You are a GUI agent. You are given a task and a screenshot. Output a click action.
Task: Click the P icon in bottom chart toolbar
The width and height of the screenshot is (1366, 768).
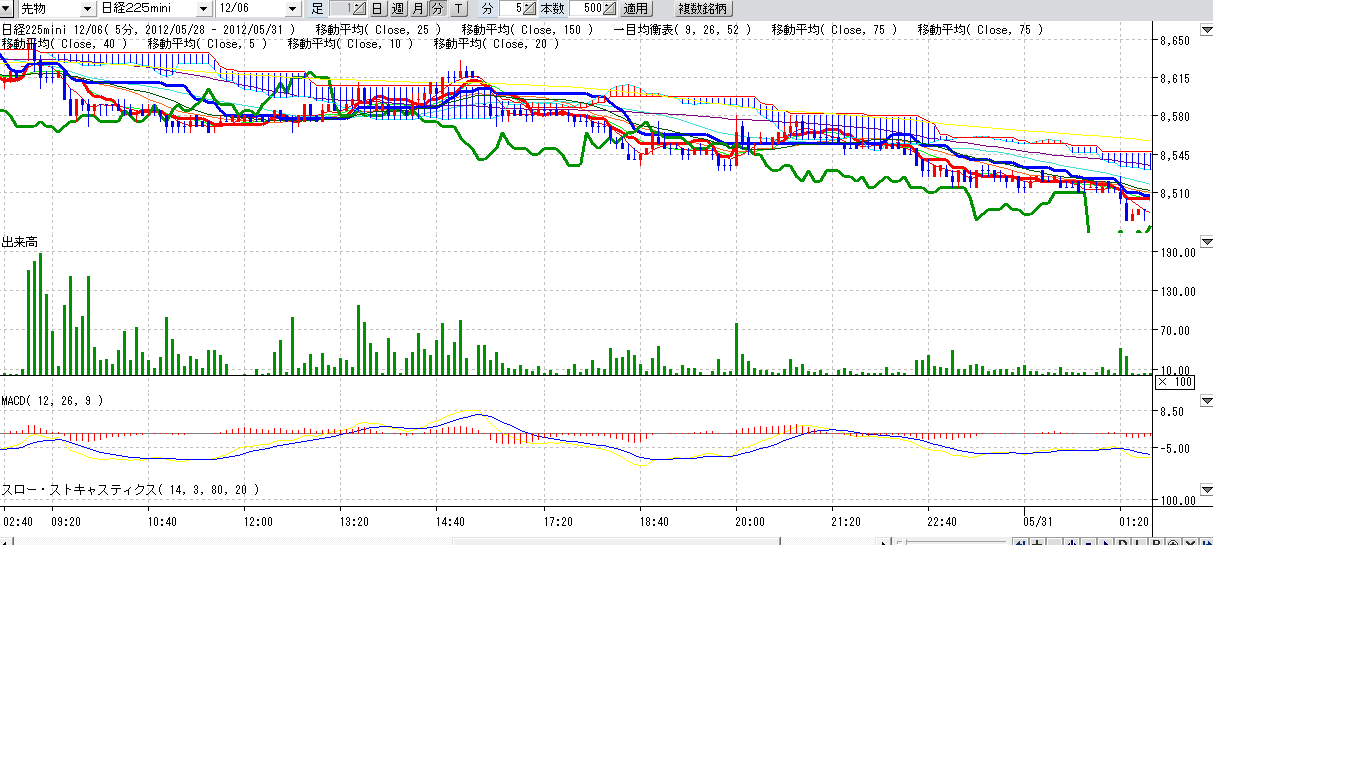click(x=1156, y=543)
